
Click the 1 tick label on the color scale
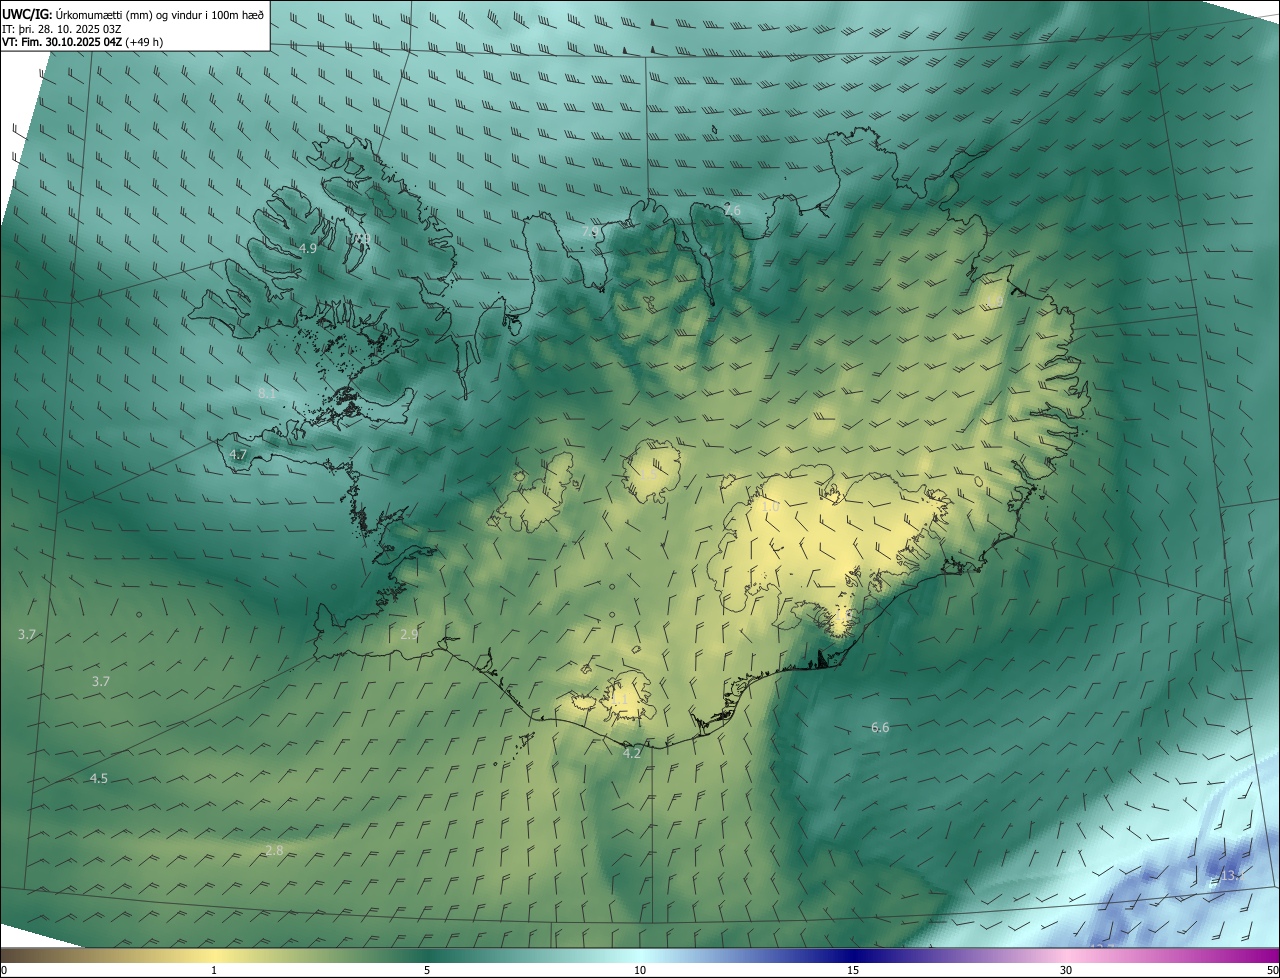(214, 970)
